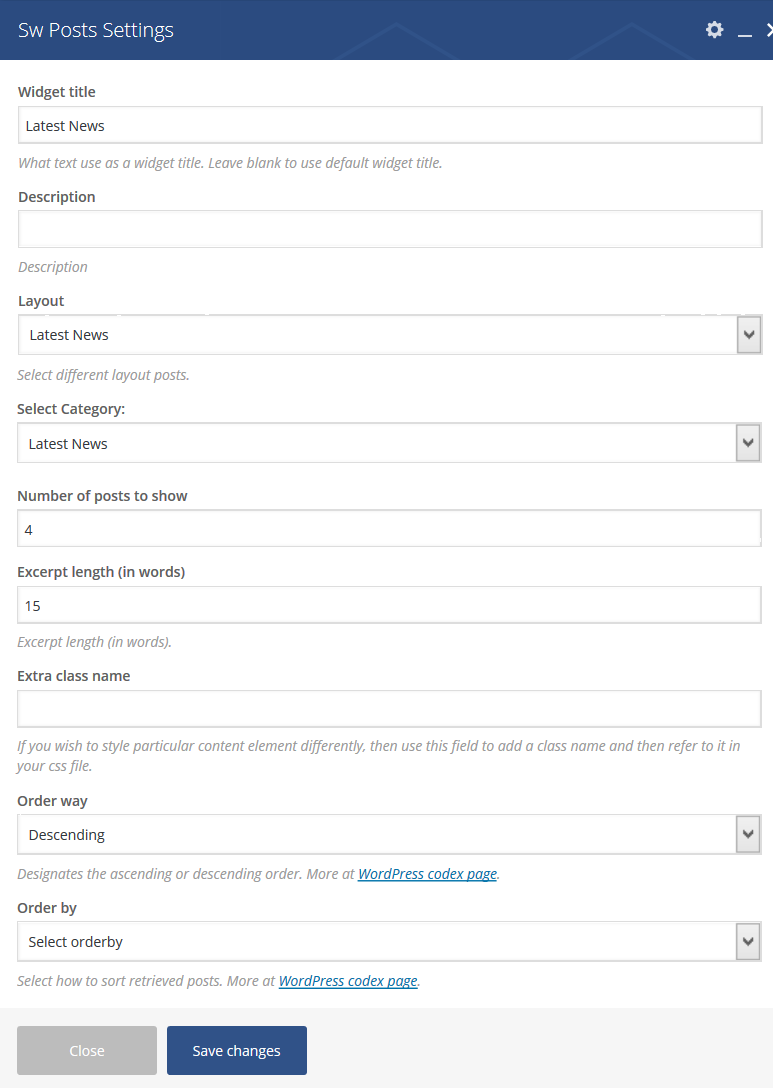Click the Order by dropdown arrow
Viewport: 773px width, 1088px height.
pyautogui.click(x=747, y=941)
